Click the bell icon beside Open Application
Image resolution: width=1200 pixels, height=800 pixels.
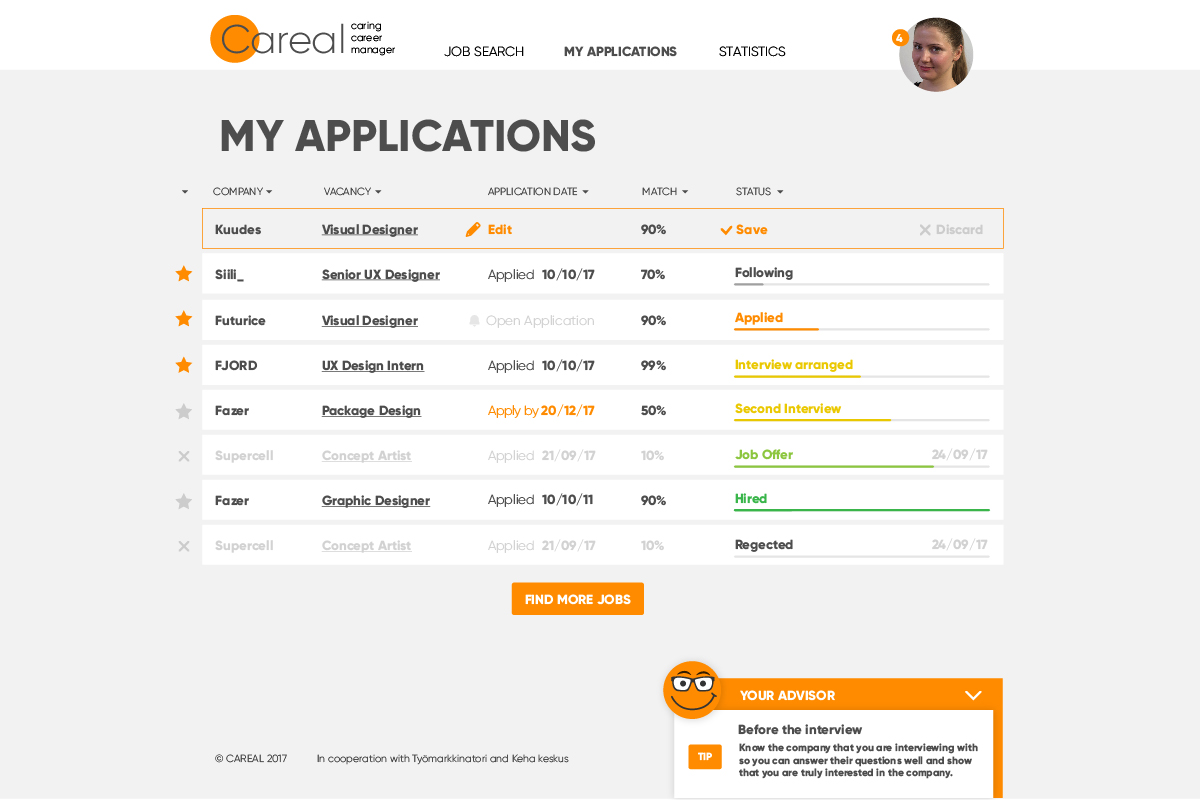coord(474,321)
